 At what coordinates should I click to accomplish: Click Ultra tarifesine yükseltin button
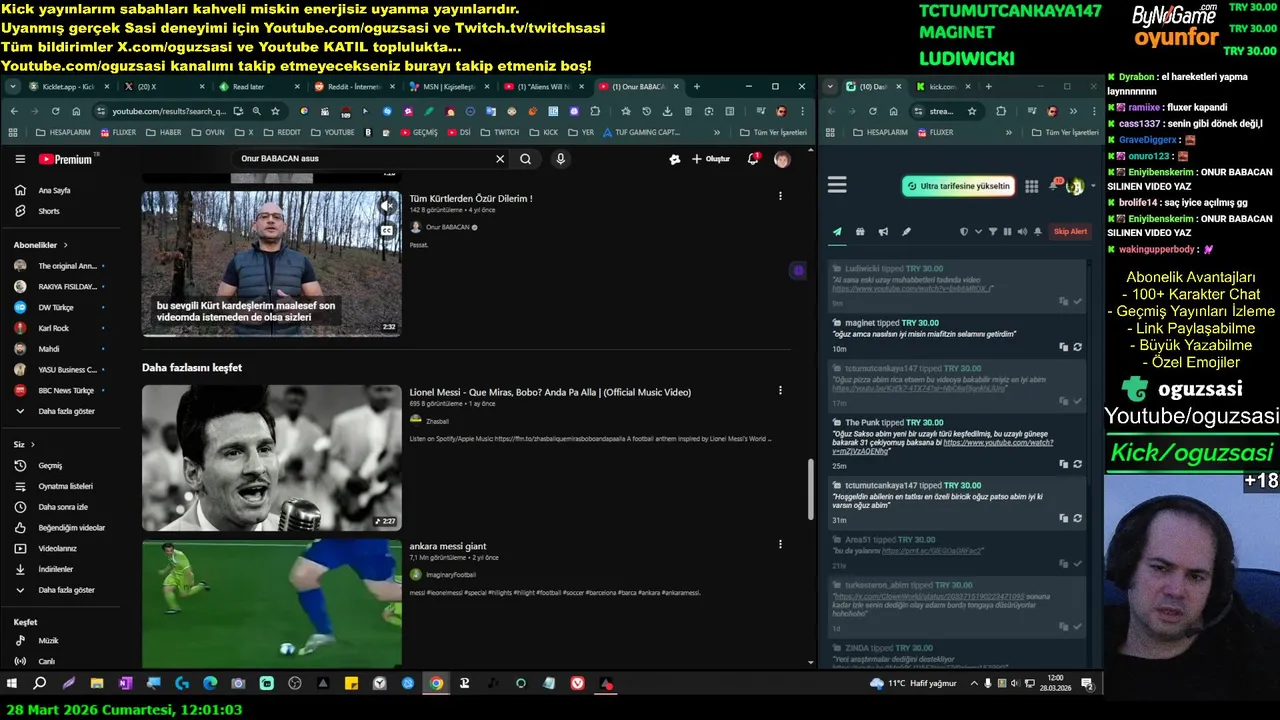point(958,186)
